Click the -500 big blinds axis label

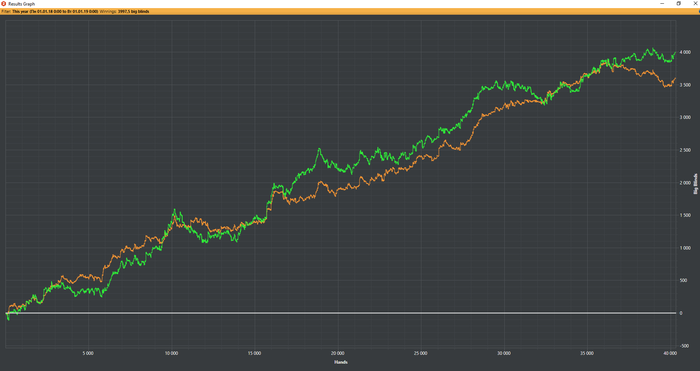point(685,346)
